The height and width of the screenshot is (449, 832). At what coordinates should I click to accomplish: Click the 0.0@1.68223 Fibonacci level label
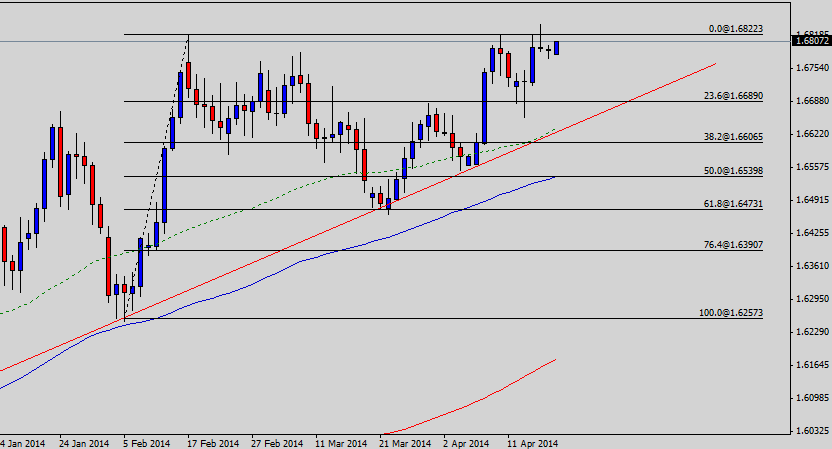(x=735, y=29)
